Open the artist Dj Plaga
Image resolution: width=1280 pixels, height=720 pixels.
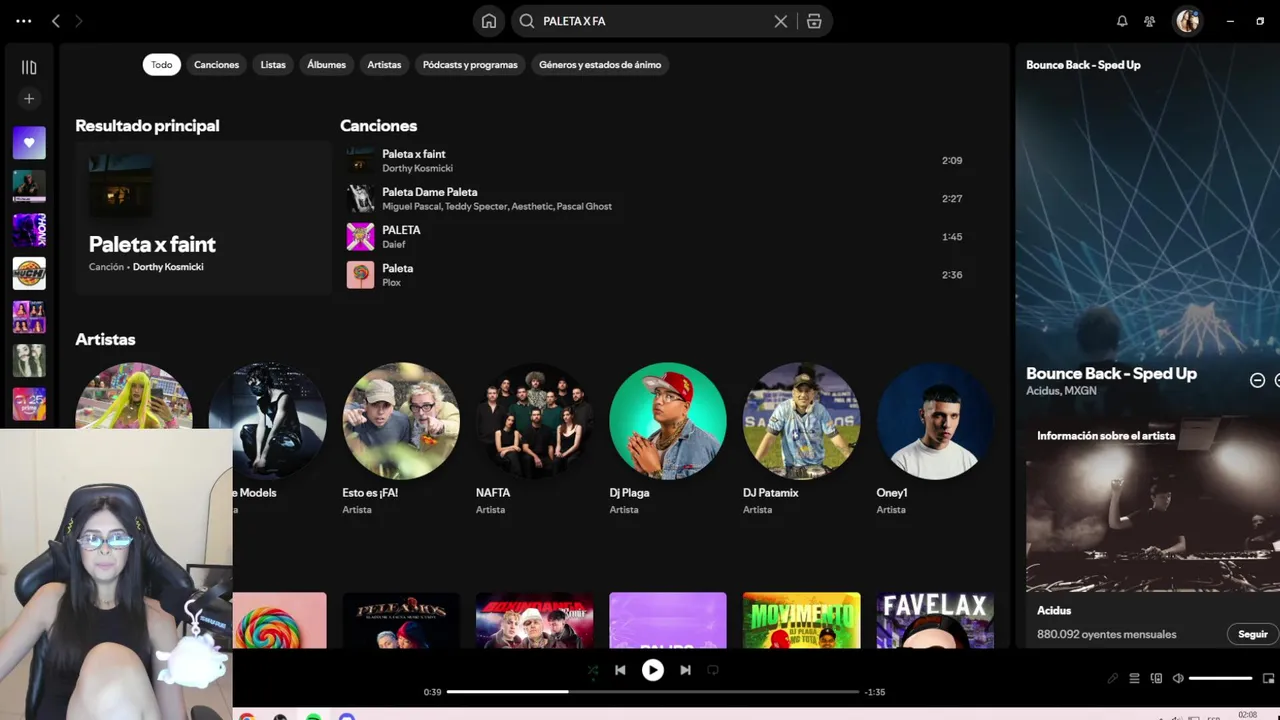click(x=668, y=438)
